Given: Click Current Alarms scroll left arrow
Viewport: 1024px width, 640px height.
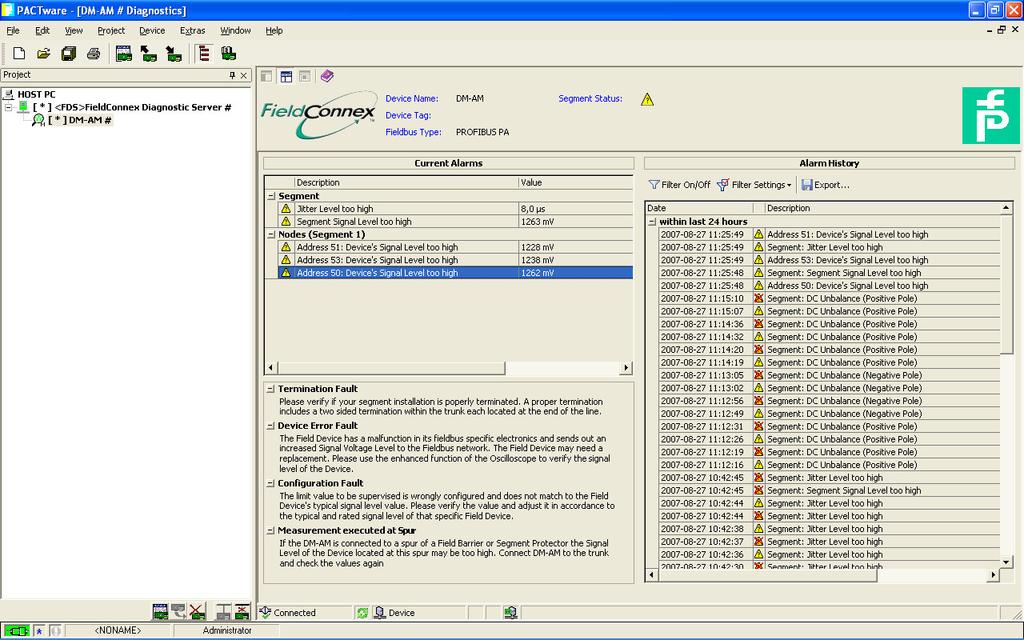Looking at the screenshot, I should point(271,368).
